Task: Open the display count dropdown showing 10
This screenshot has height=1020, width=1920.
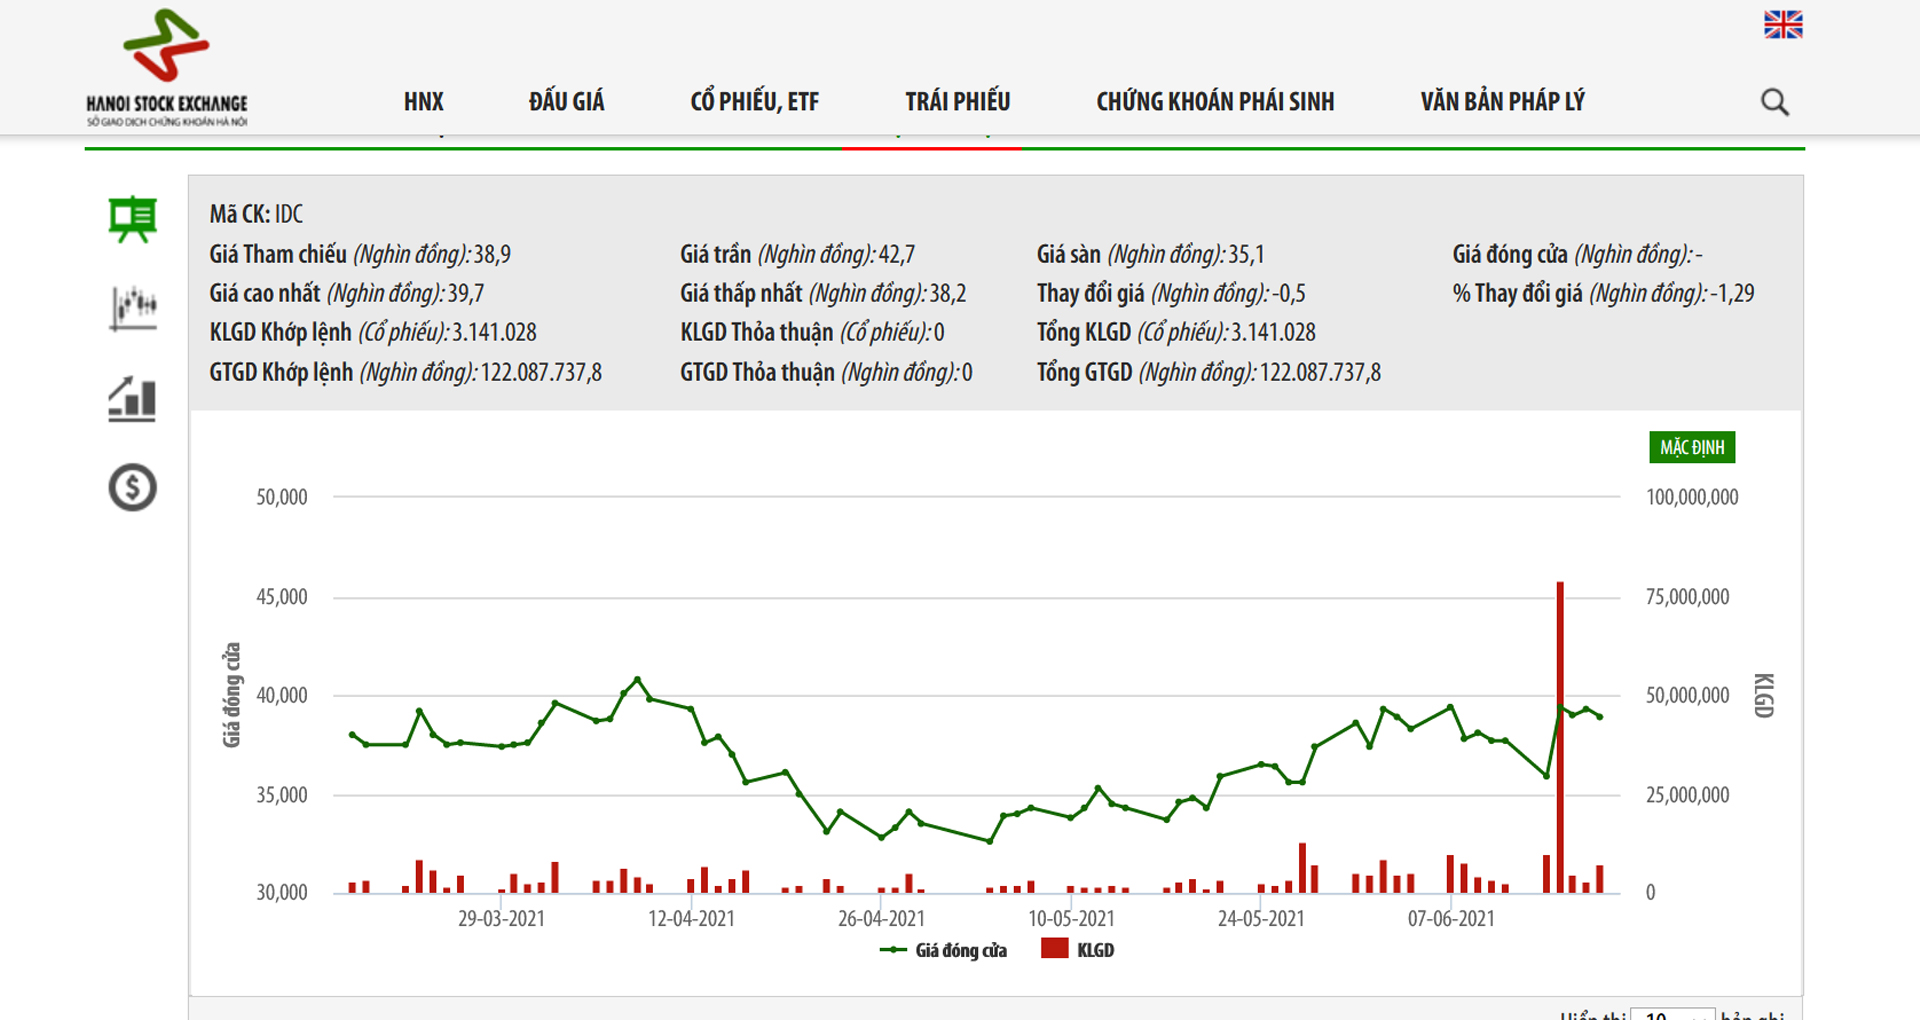Action: [x=1672, y=1012]
